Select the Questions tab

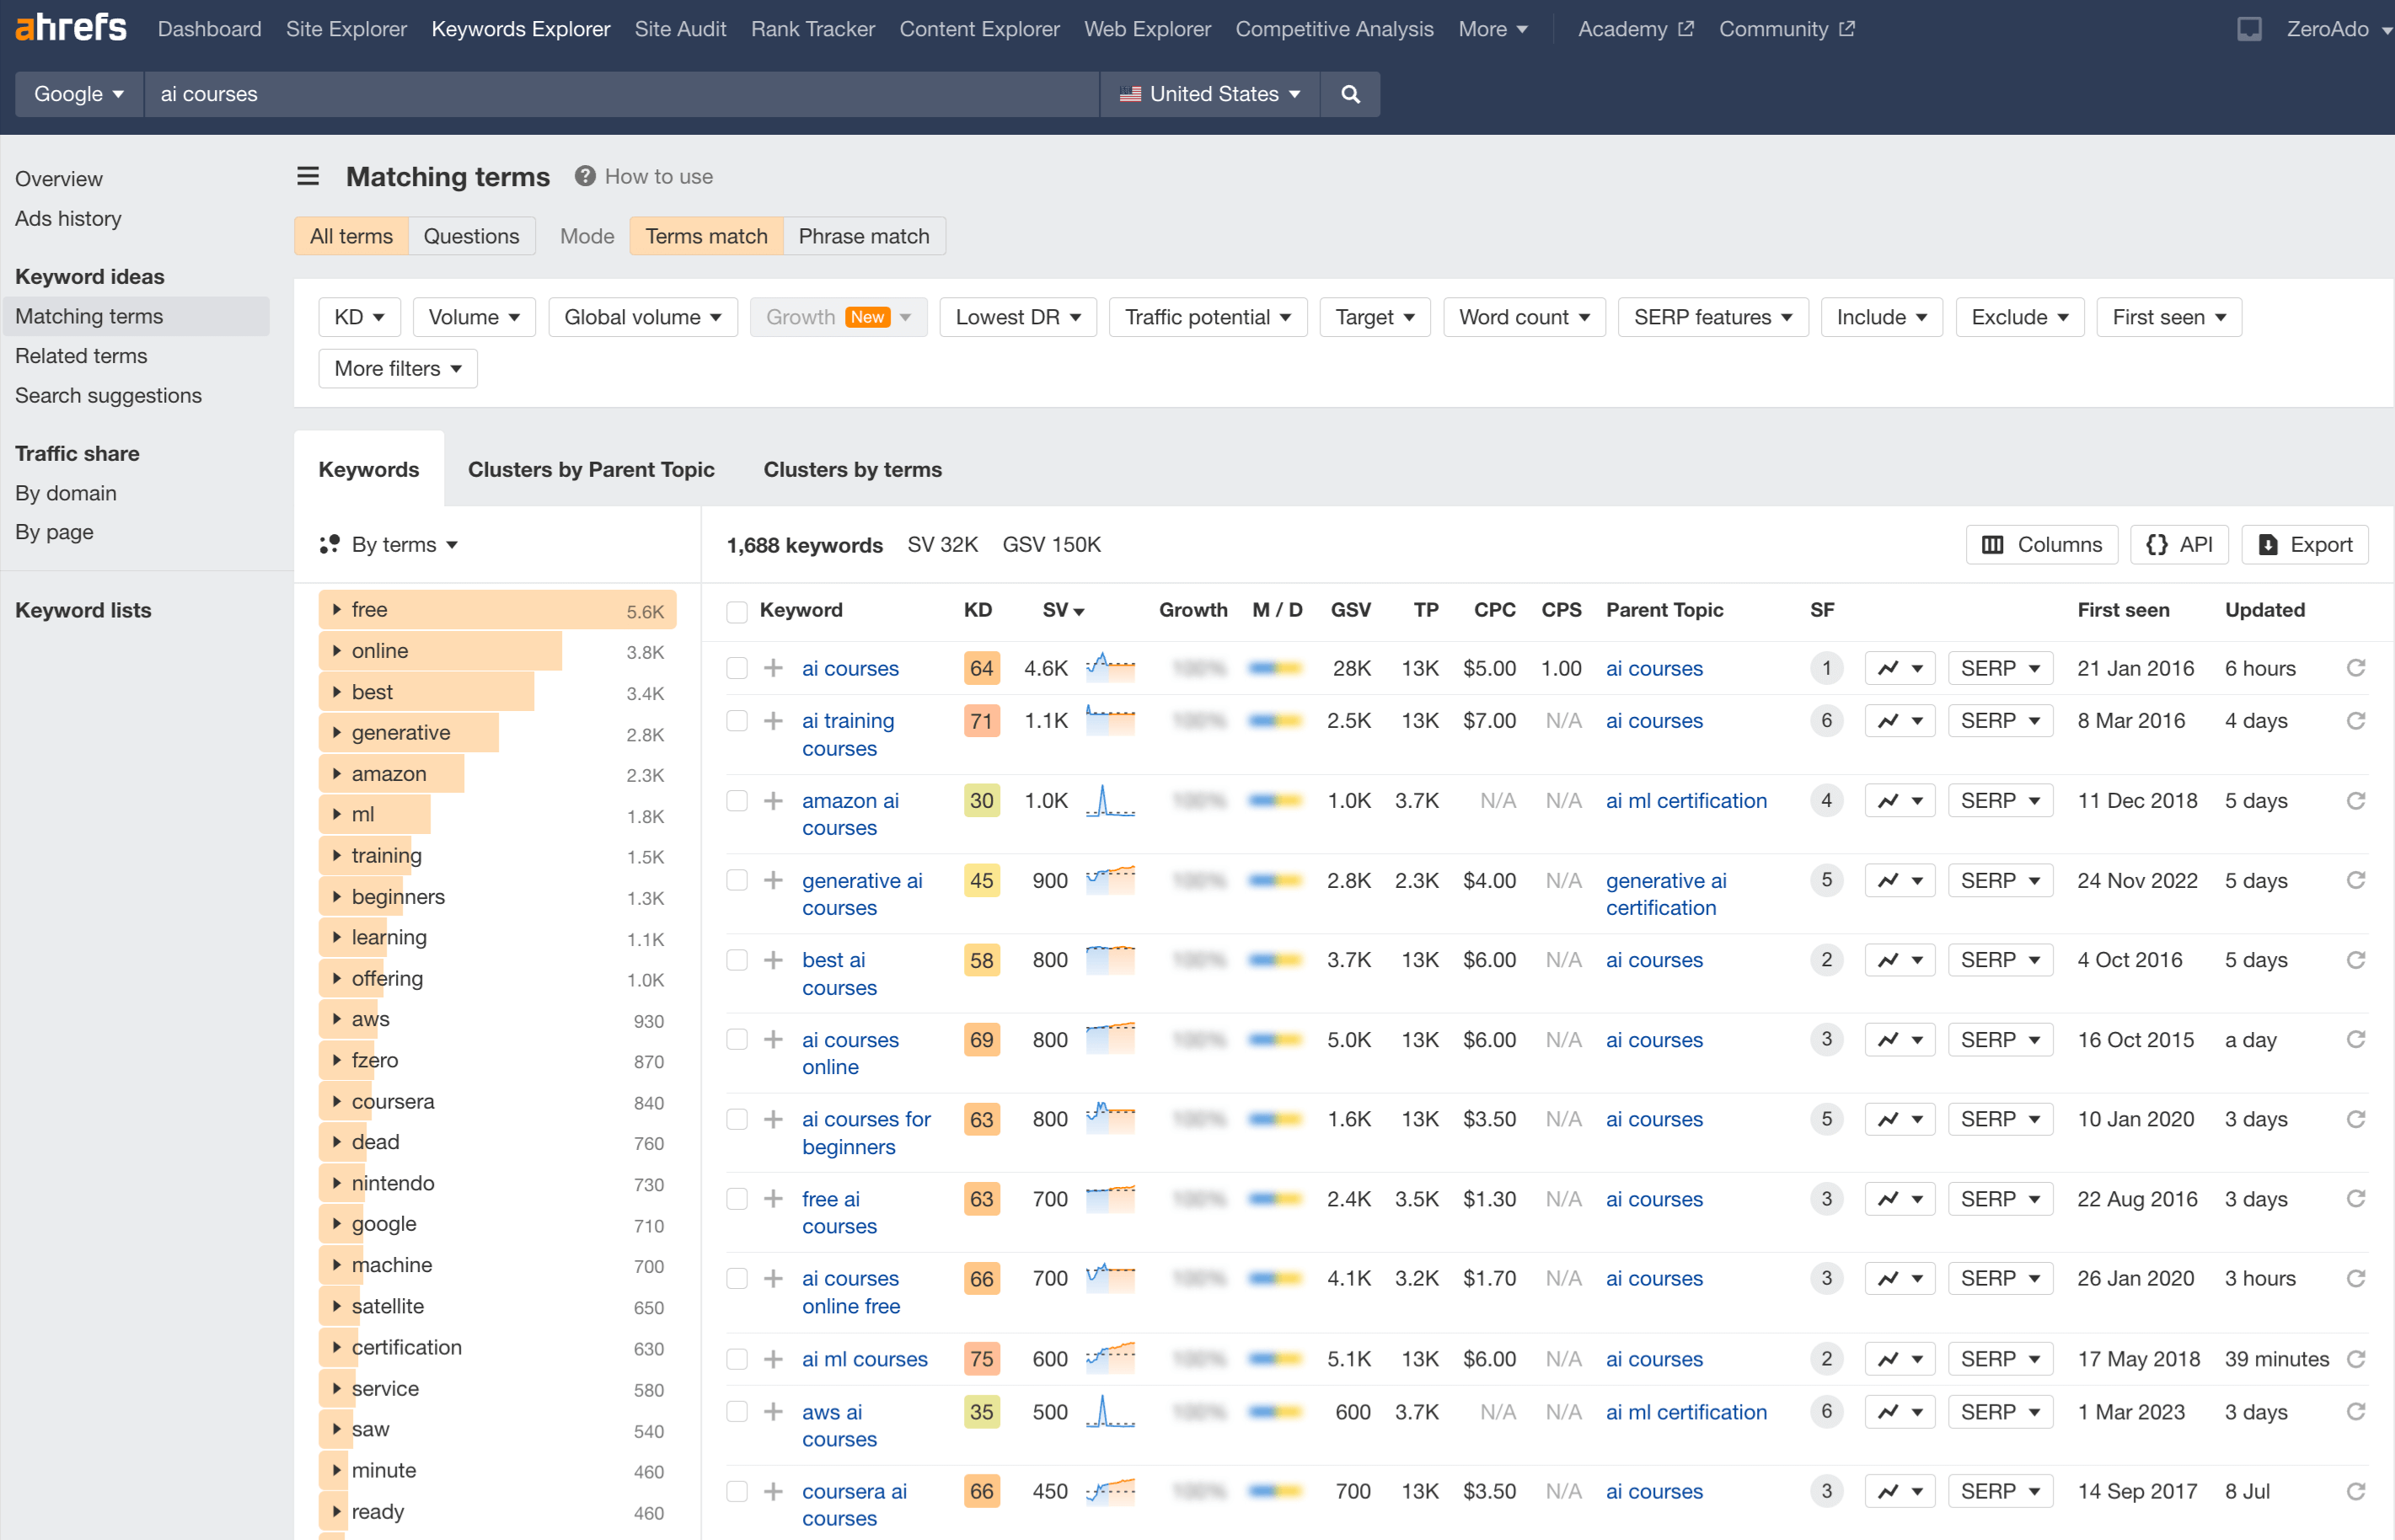pos(471,236)
